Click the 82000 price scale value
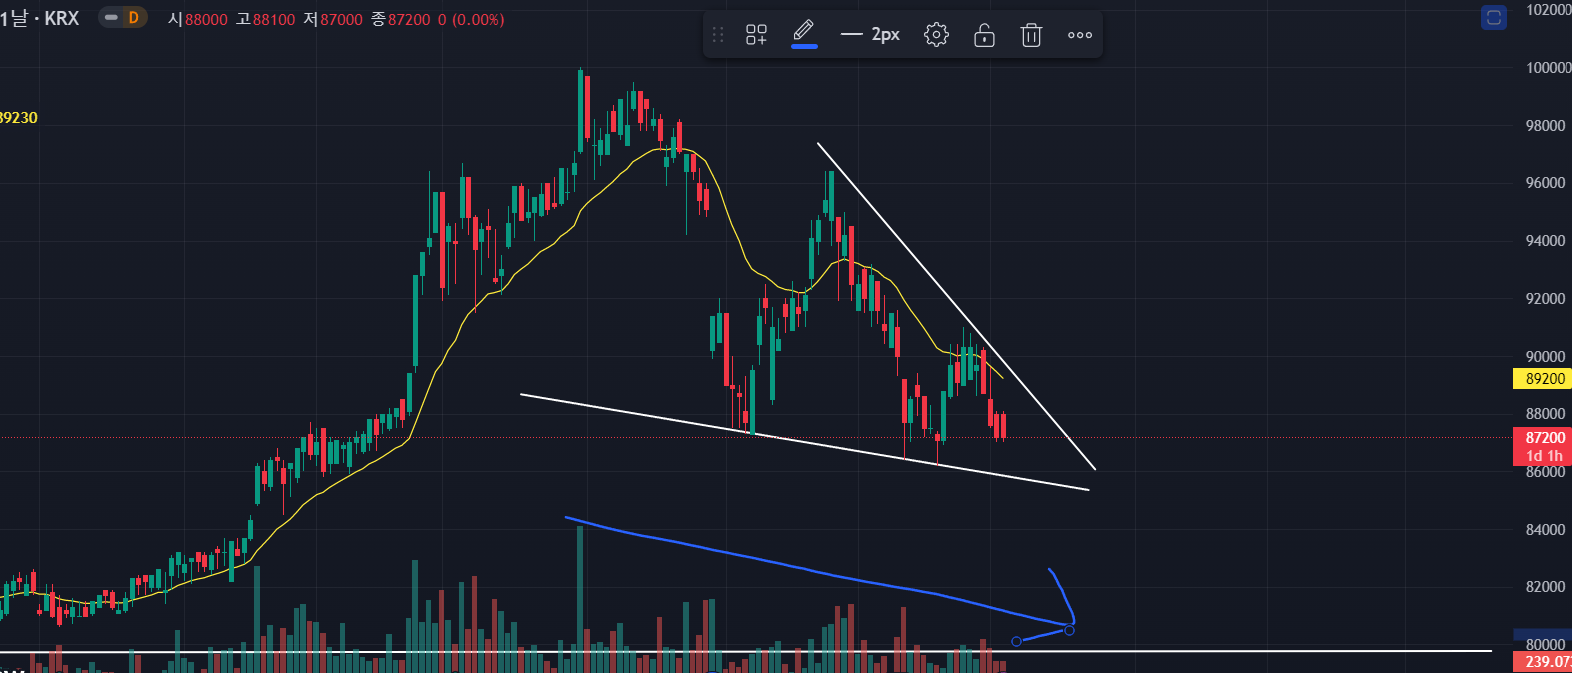Viewport: 1572px width, 673px height. (1546, 587)
